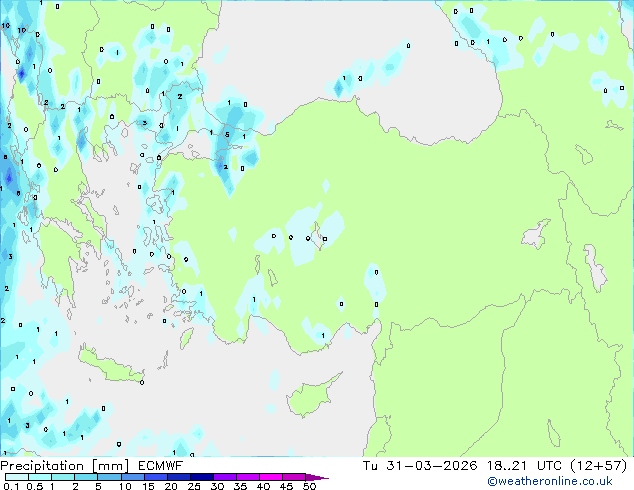Select the 30–35 mm purple legend swatch

point(224,477)
